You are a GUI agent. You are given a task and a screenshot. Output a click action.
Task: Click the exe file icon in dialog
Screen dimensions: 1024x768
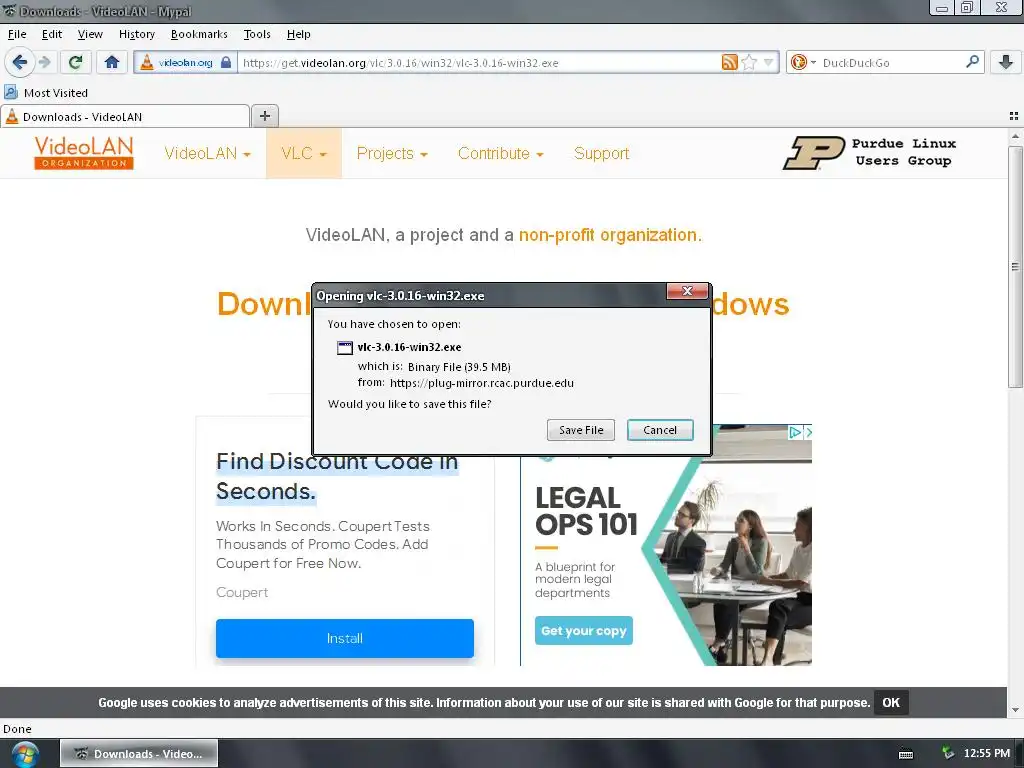point(344,347)
